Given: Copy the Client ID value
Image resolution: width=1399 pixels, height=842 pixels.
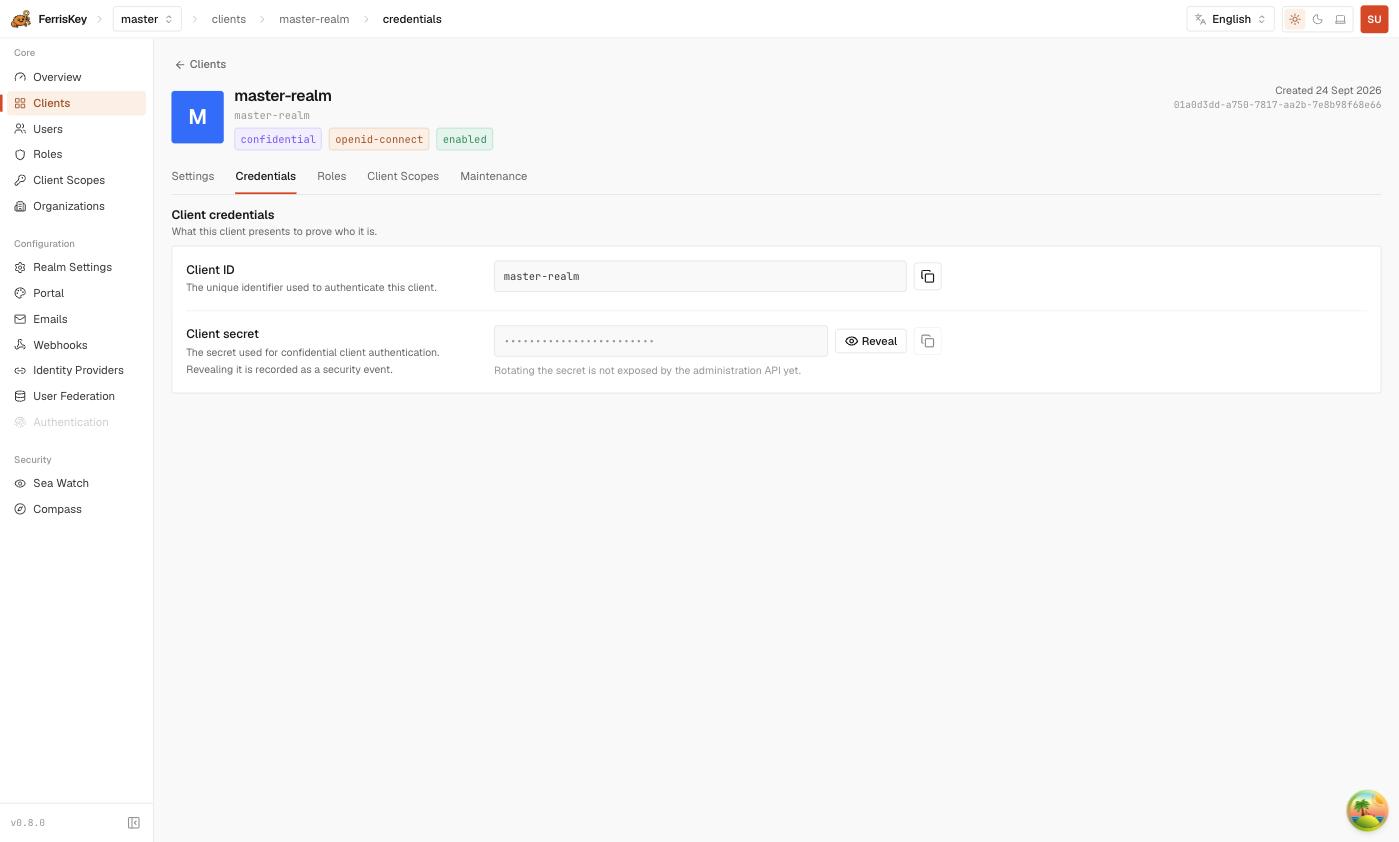Looking at the screenshot, I should click(x=928, y=276).
